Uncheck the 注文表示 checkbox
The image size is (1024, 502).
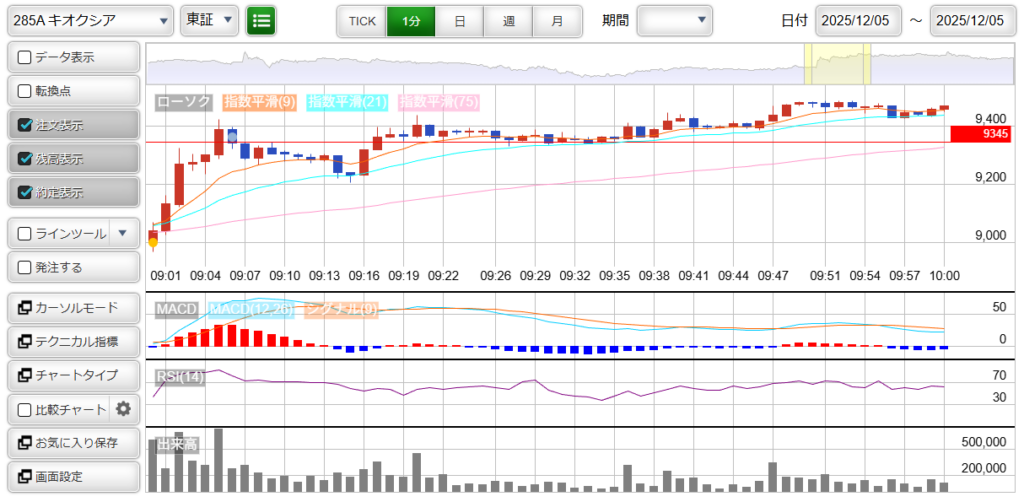[x=25, y=126]
